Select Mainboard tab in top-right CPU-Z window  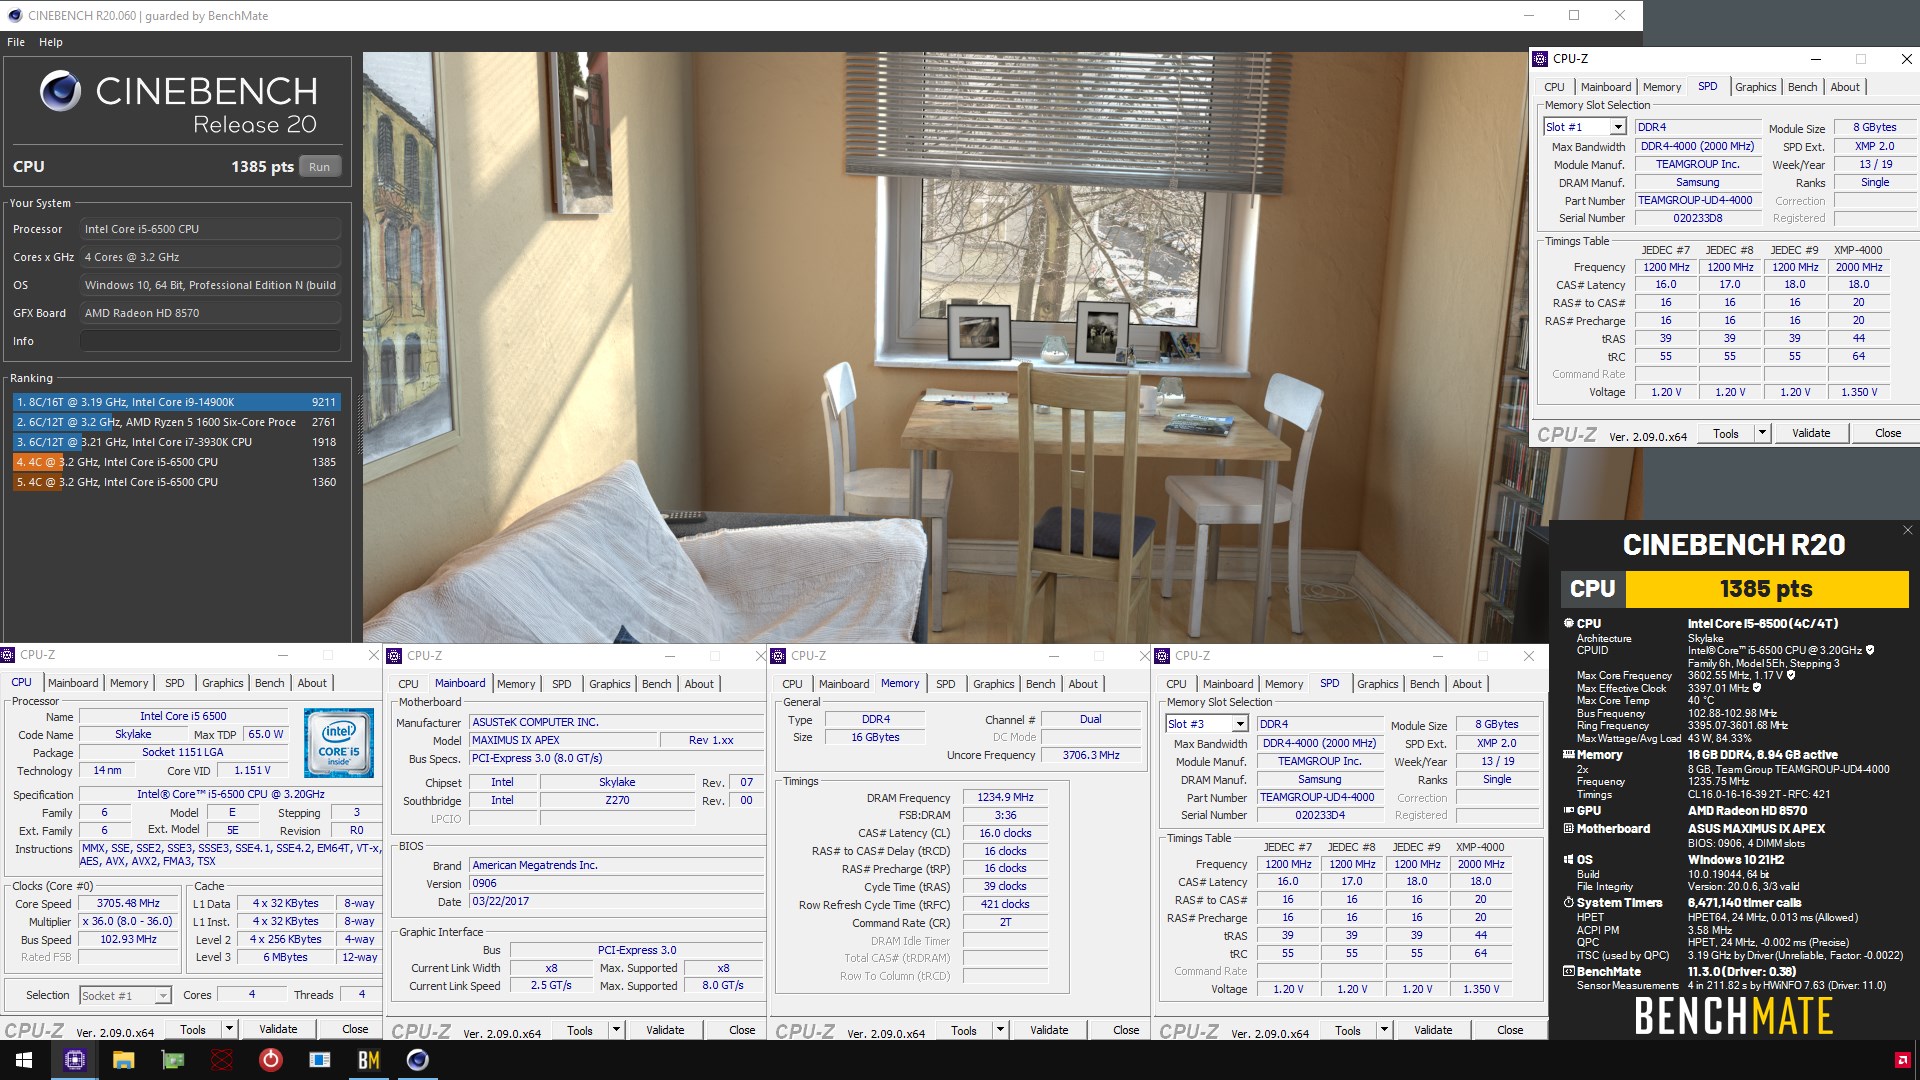(1606, 87)
